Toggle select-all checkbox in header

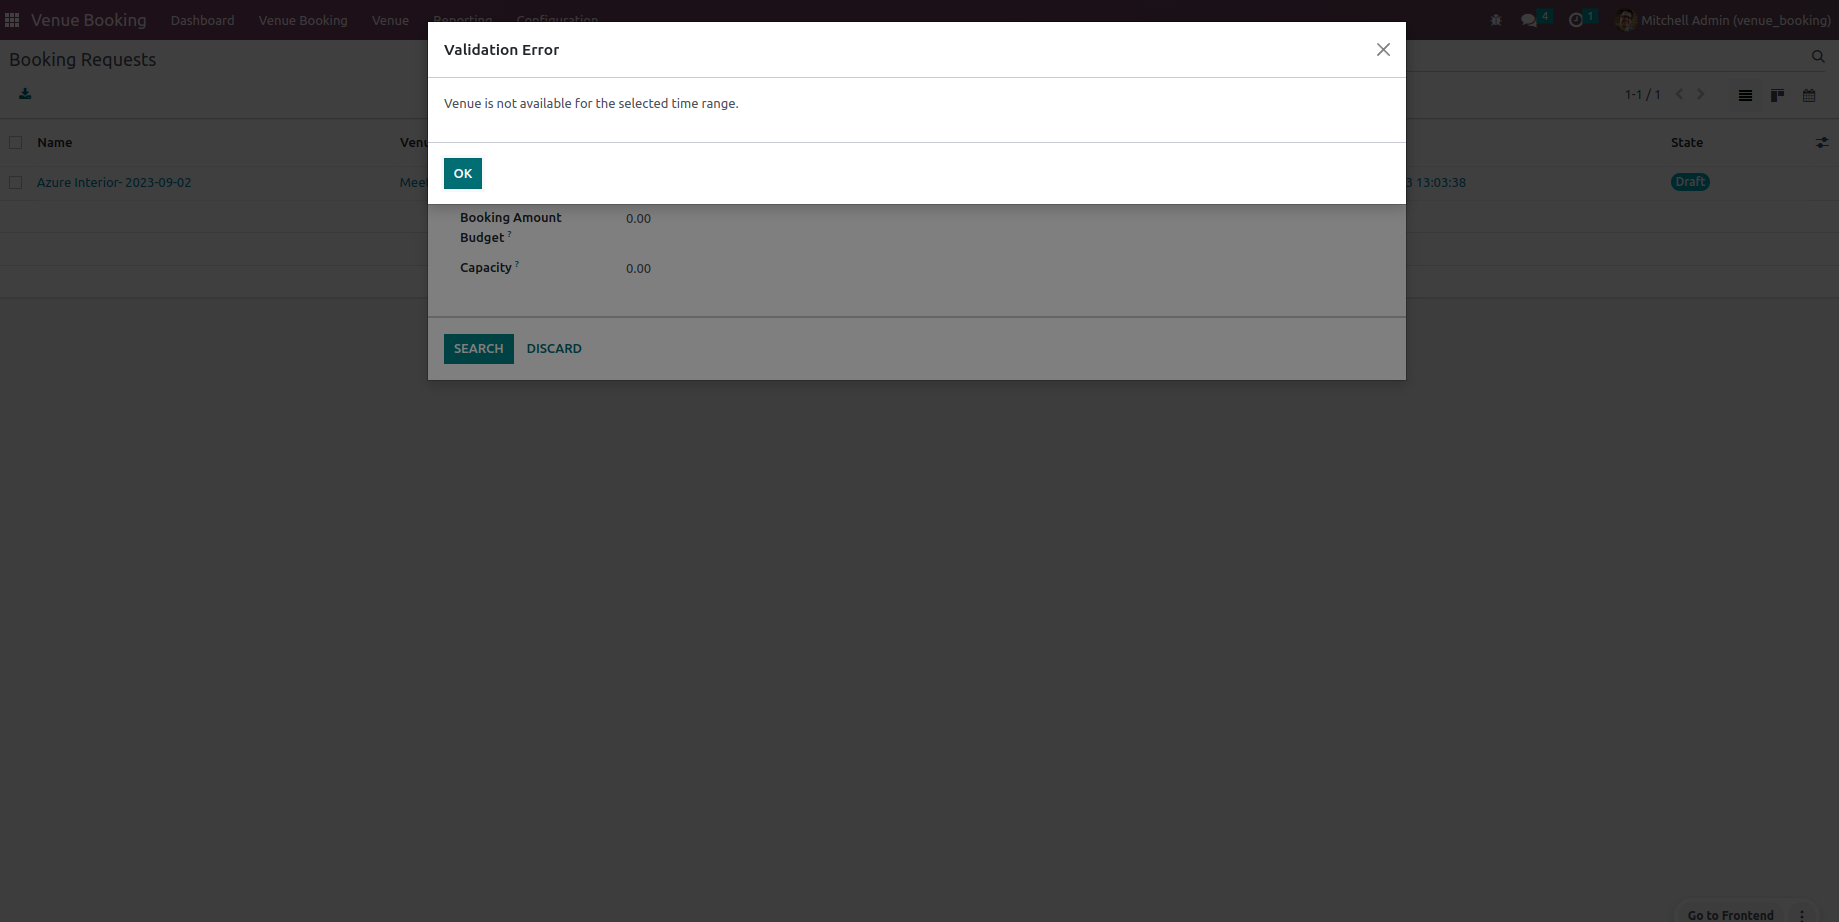click(16, 143)
